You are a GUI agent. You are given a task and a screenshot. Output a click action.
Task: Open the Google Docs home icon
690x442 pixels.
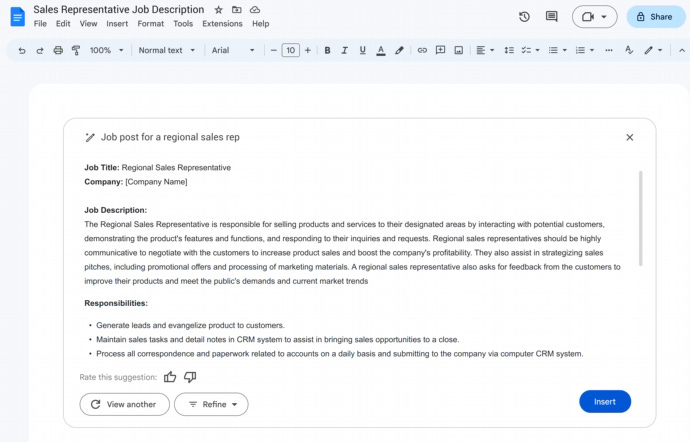18,17
